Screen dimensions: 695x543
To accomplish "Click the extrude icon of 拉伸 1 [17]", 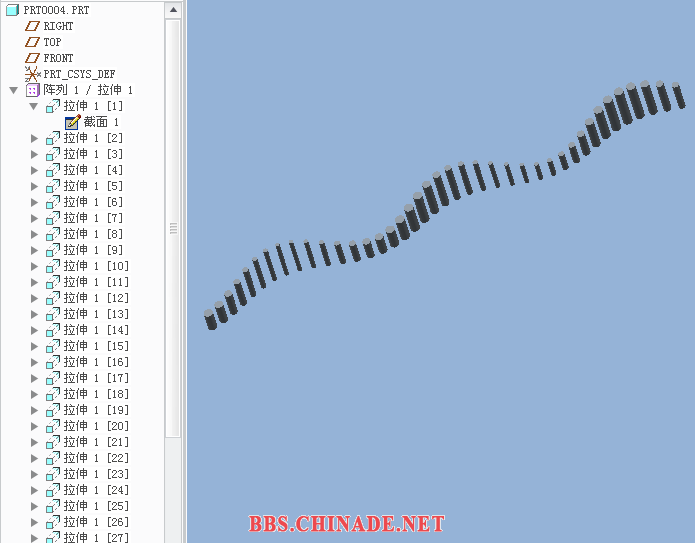I will (53, 378).
